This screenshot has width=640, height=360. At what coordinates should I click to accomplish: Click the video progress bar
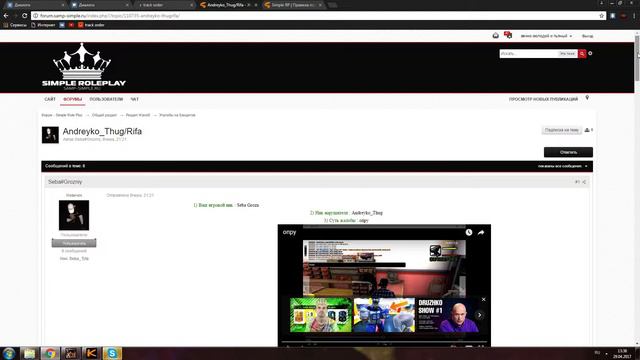pyautogui.click(x=384, y=342)
